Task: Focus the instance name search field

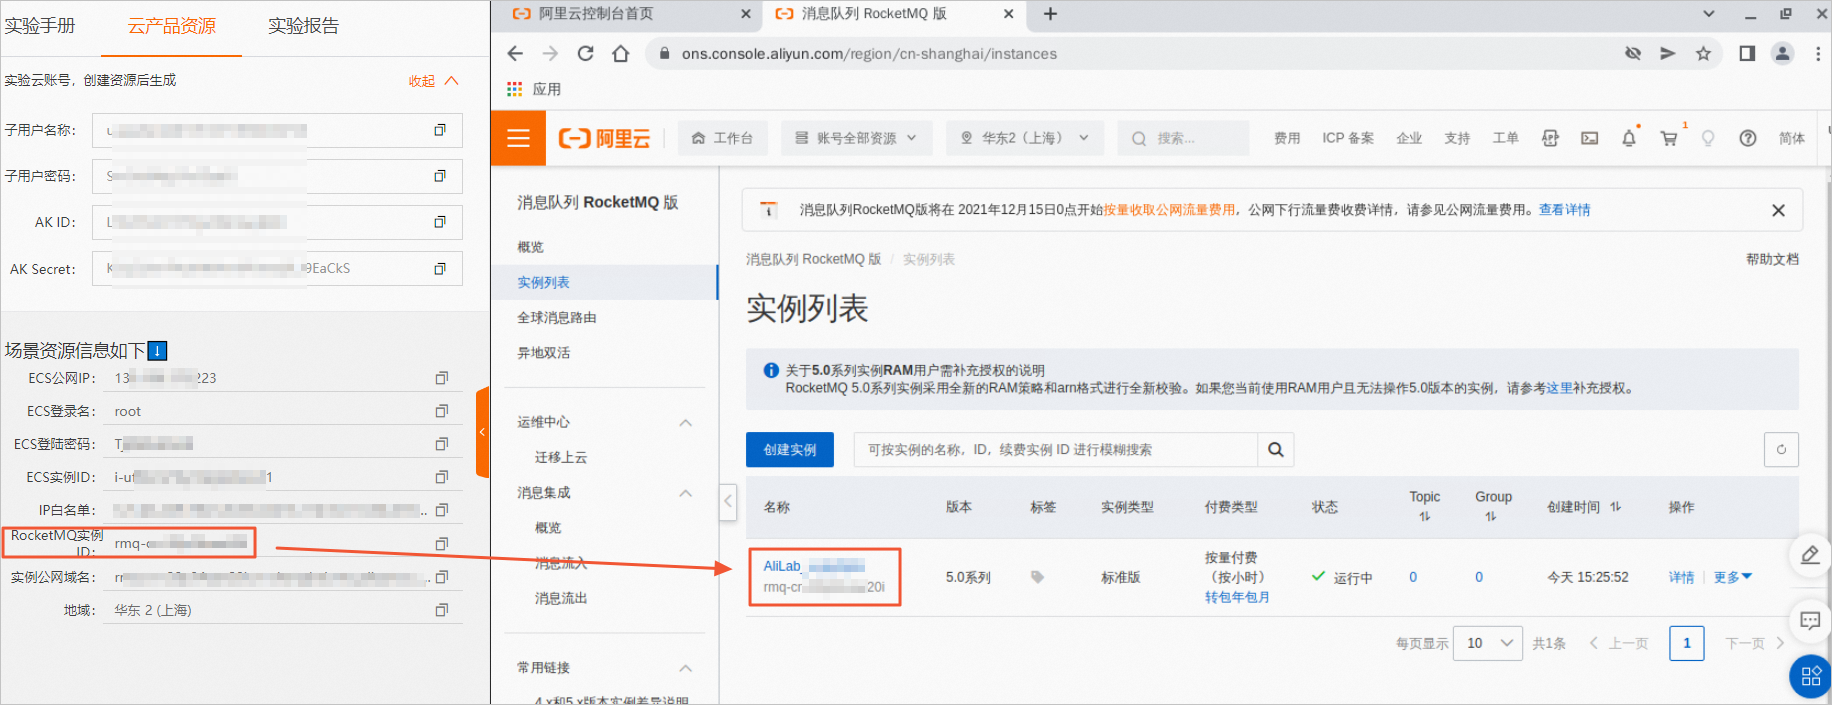Action: (x=1056, y=450)
